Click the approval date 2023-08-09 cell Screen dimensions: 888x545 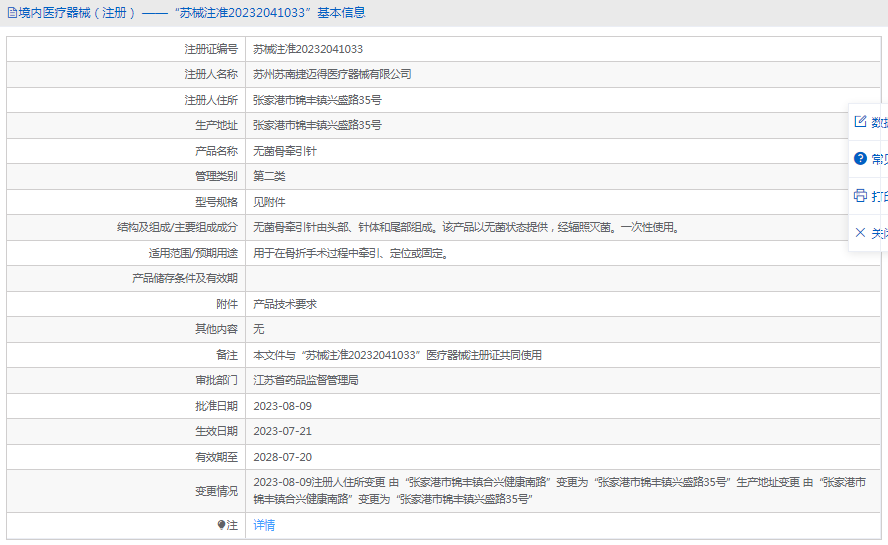coord(282,406)
